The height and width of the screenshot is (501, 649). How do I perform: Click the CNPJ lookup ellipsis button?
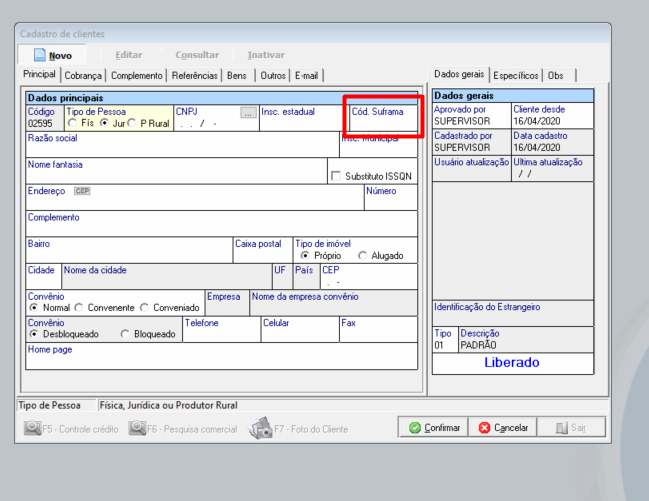(x=248, y=112)
